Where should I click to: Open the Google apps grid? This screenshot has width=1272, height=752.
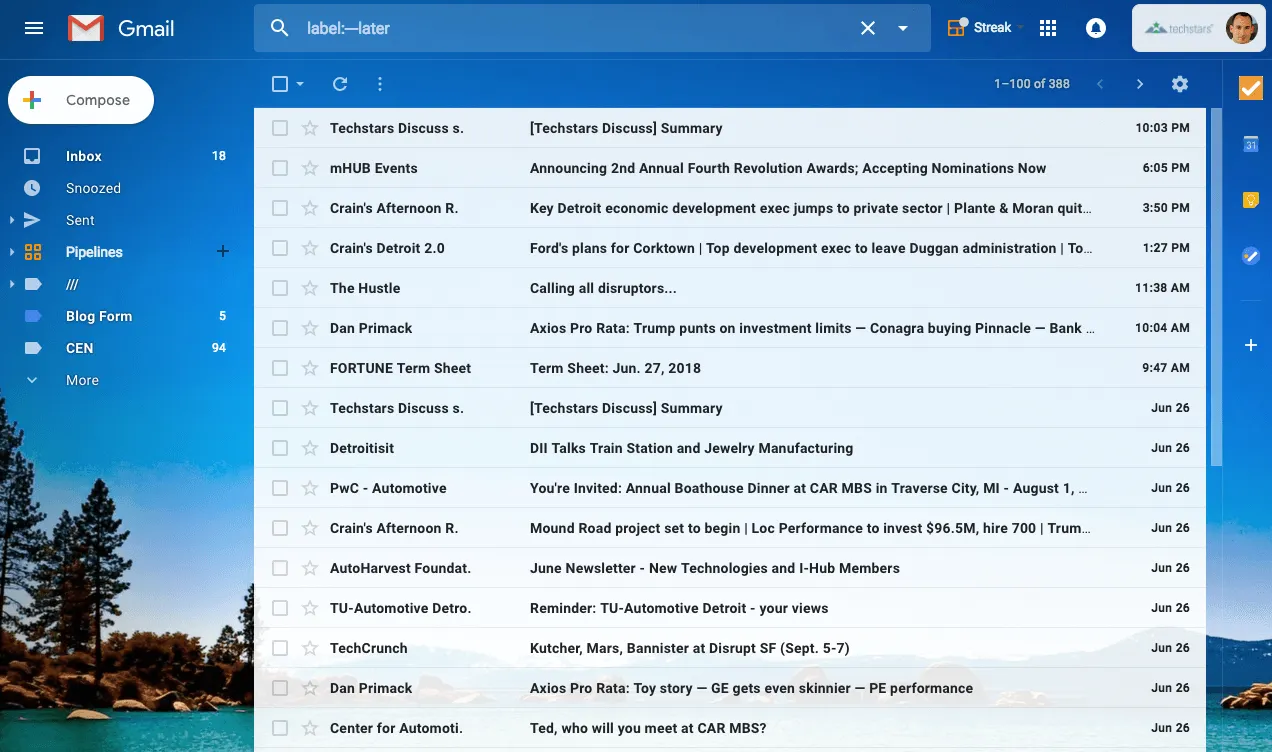click(x=1047, y=27)
